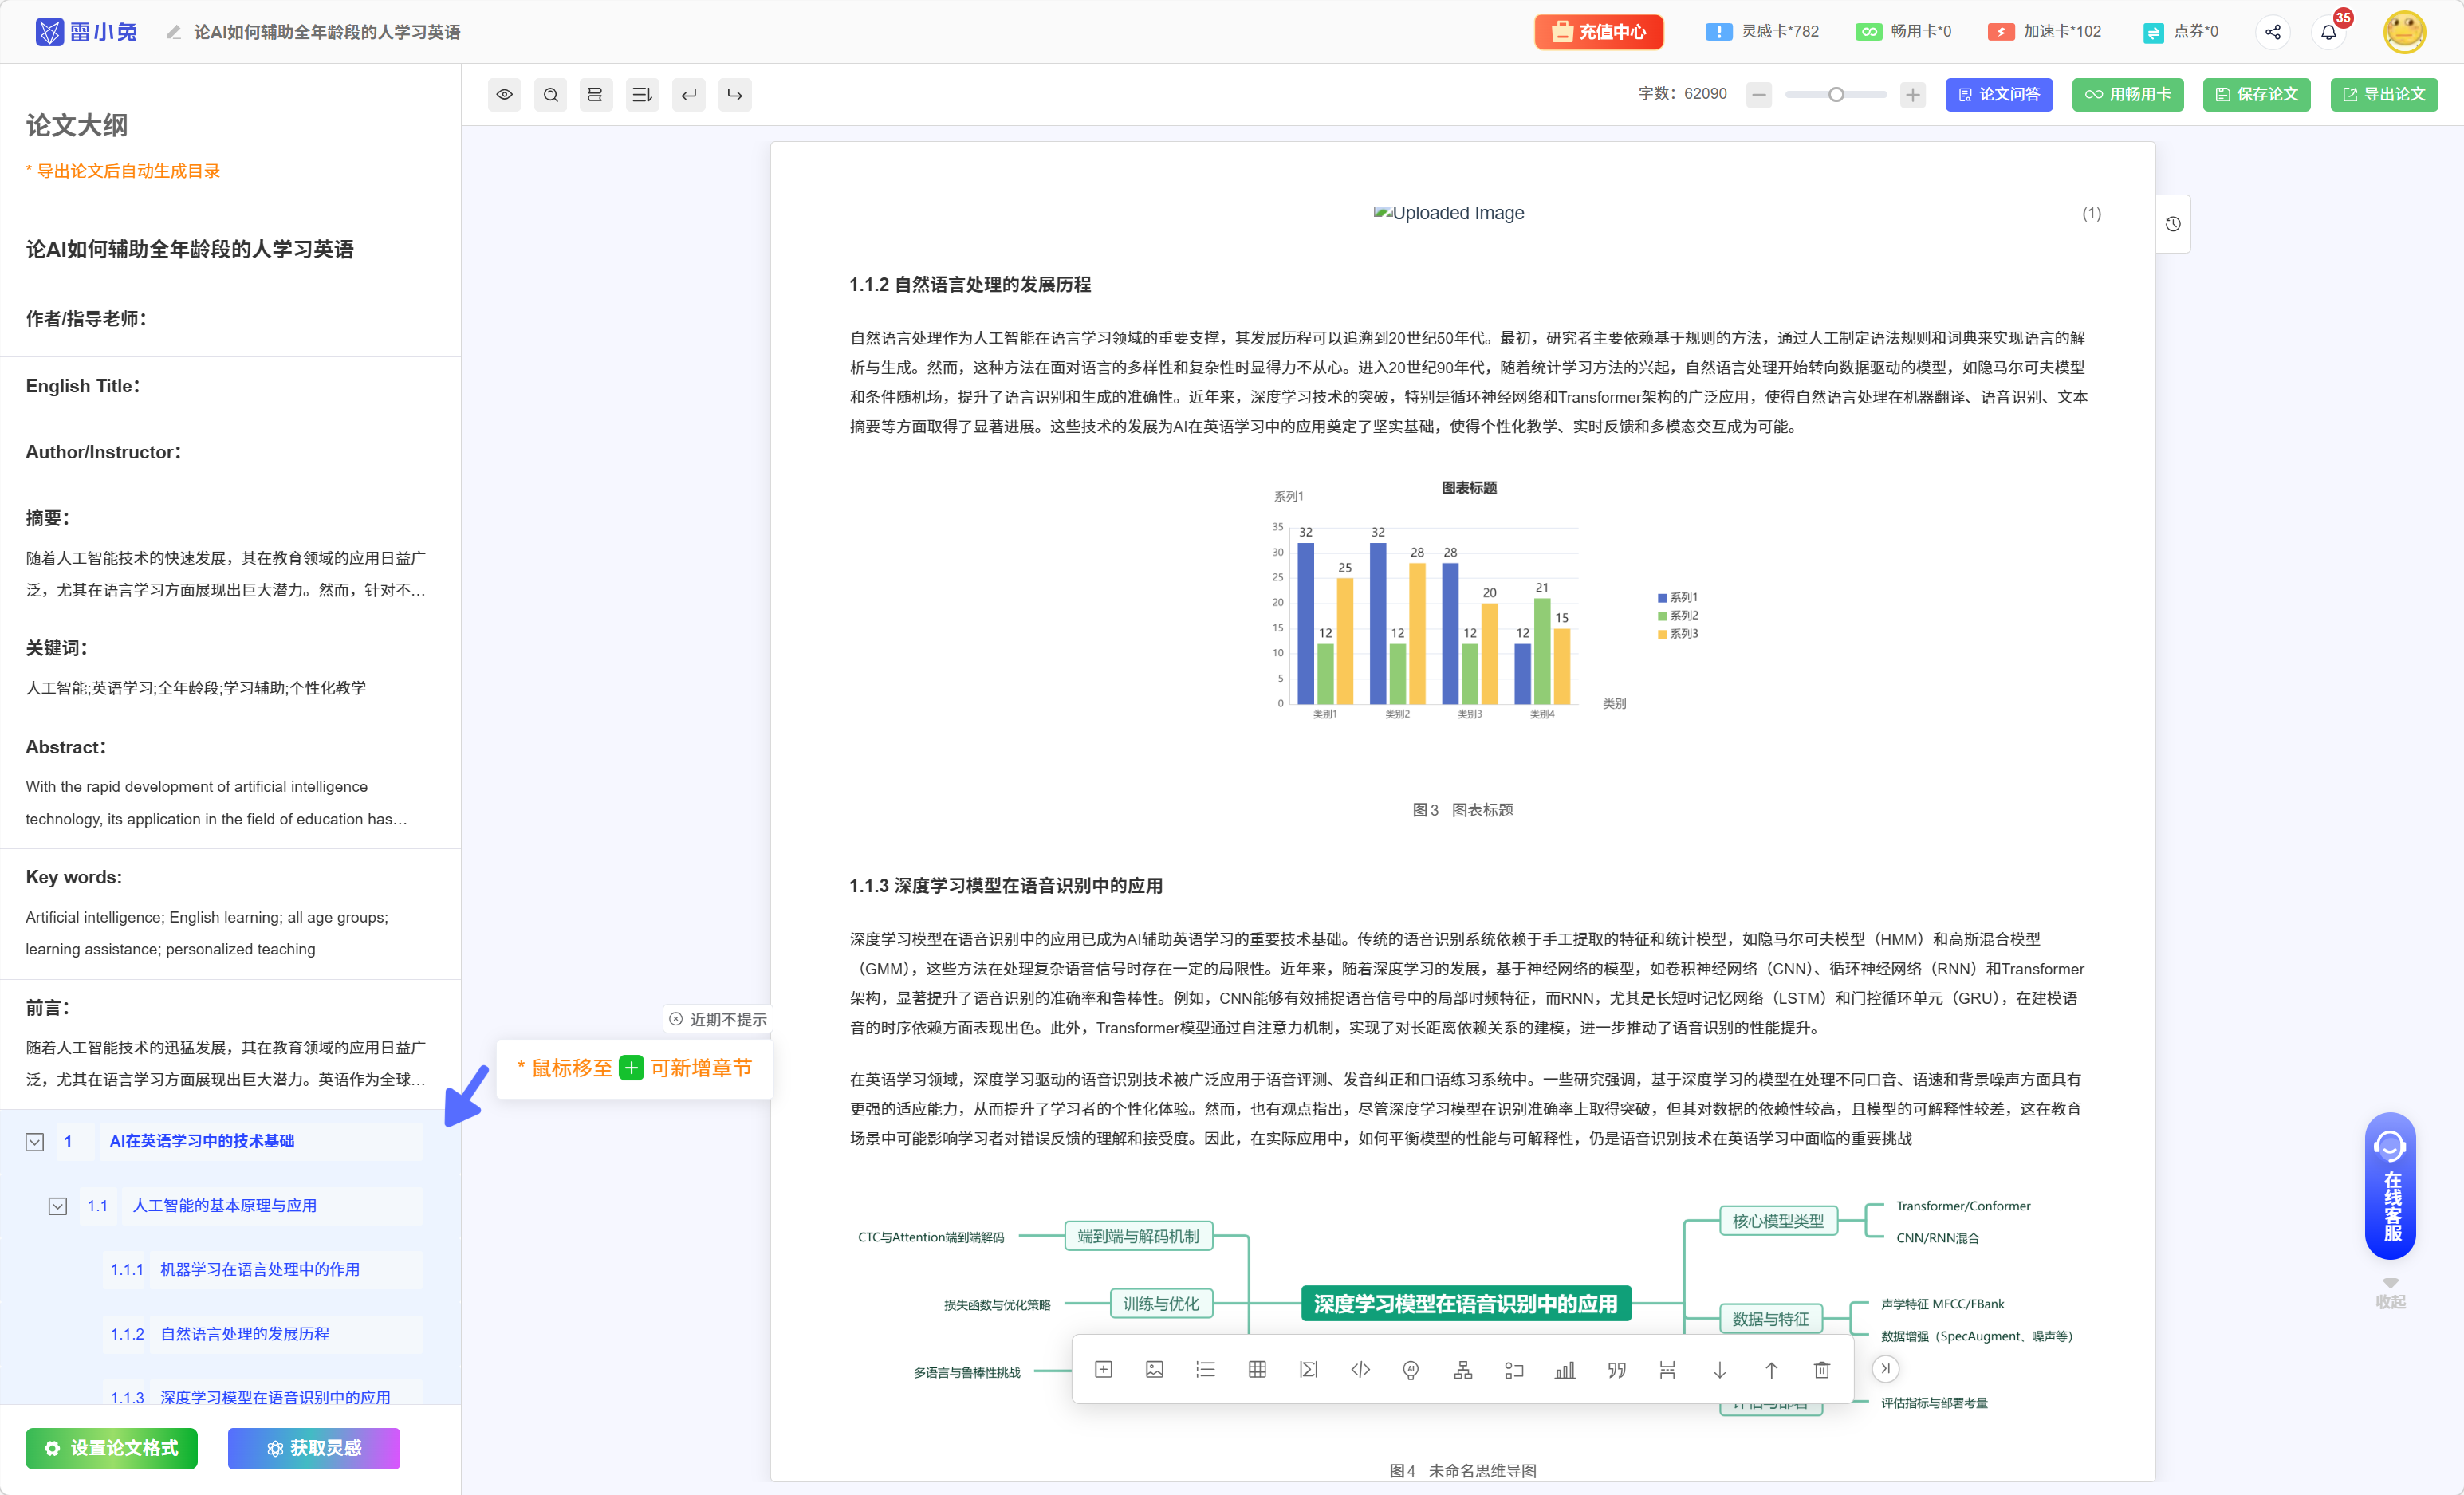This screenshot has height=1495, width=2464.
Task: Collapse section 1.1 in outline
Action: tap(58, 1206)
